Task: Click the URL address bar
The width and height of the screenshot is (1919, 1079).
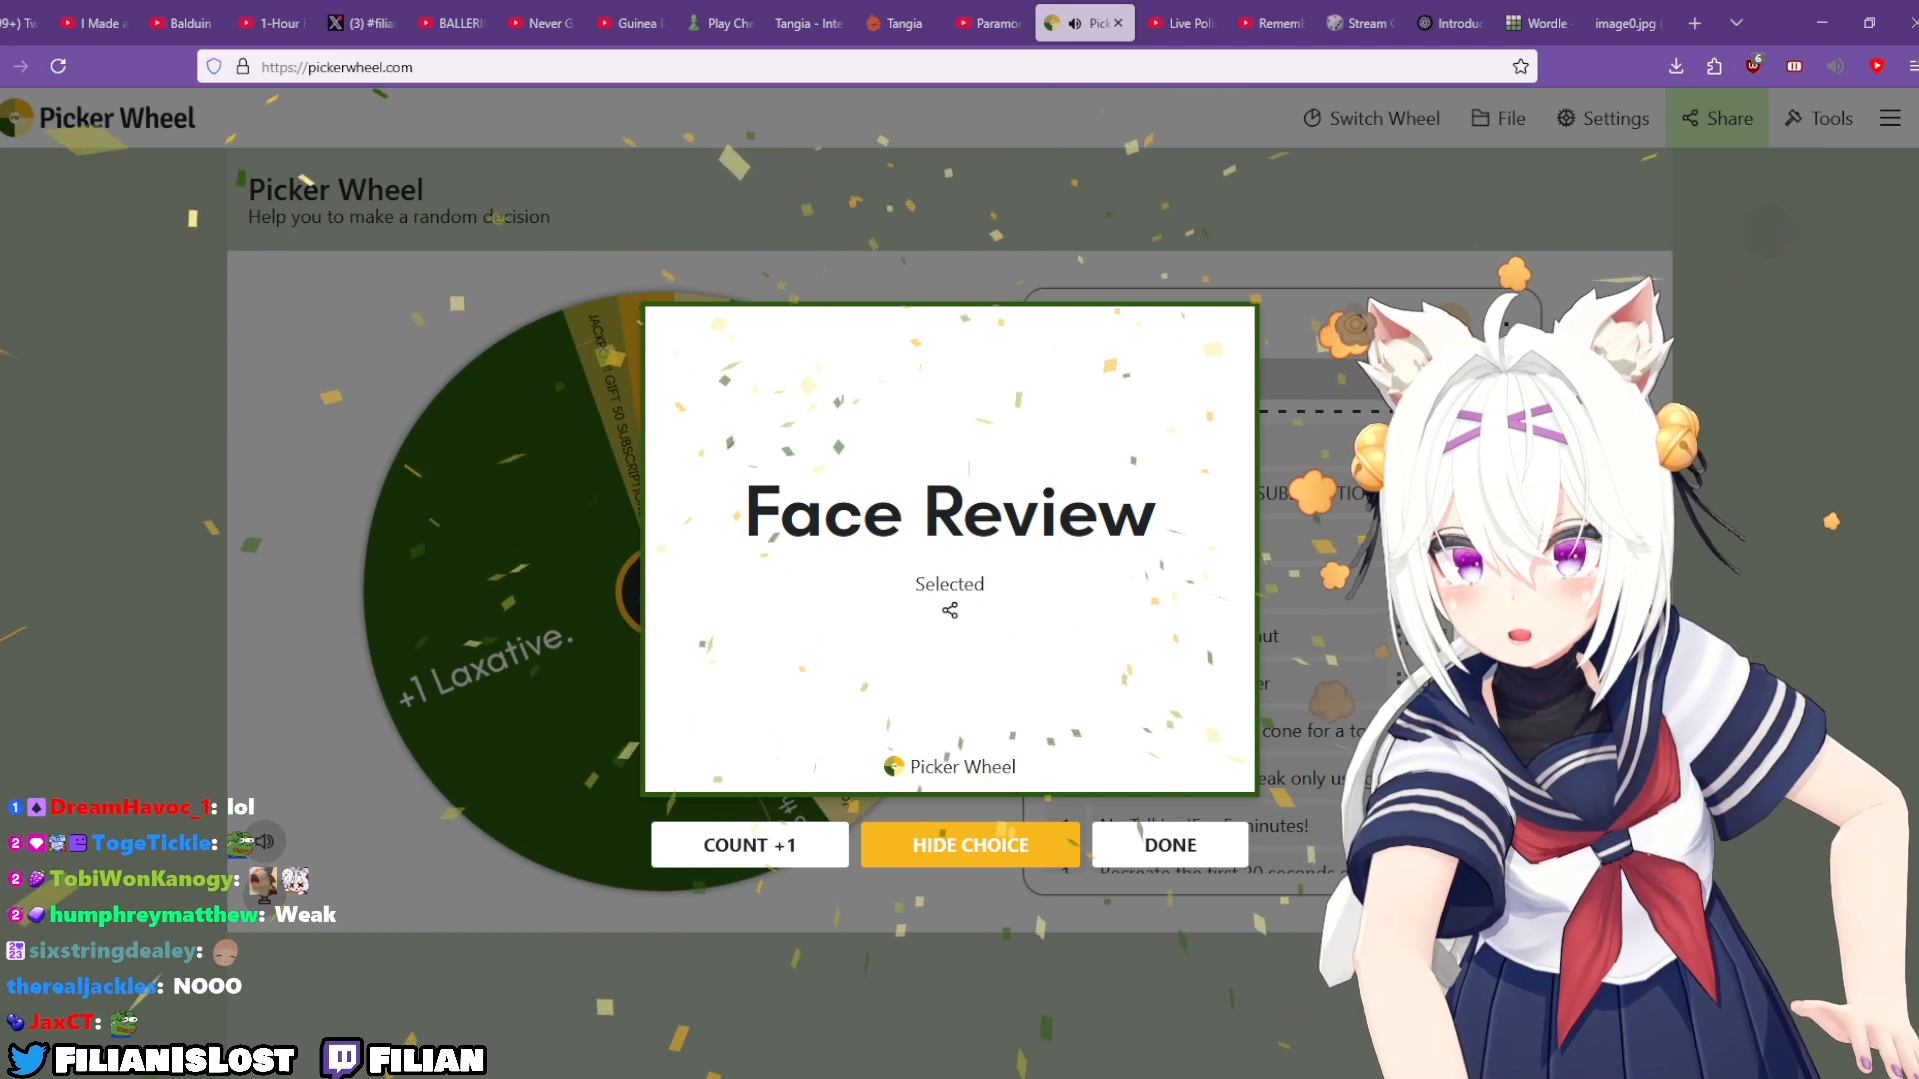Action: (866, 67)
